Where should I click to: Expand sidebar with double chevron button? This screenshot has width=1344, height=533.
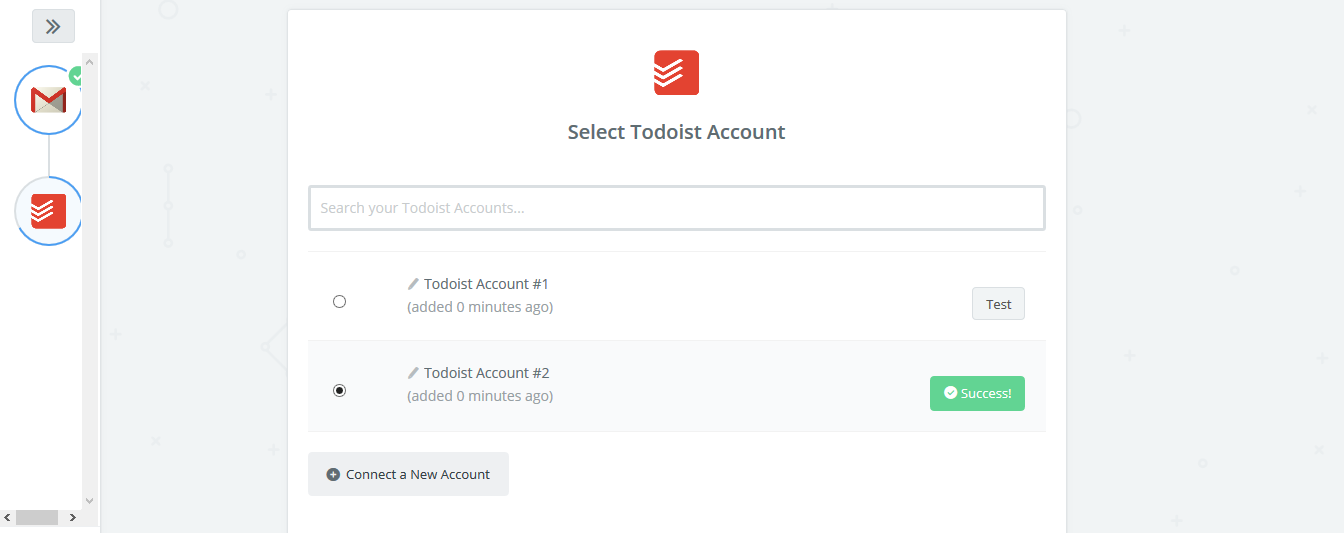tap(53, 26)
